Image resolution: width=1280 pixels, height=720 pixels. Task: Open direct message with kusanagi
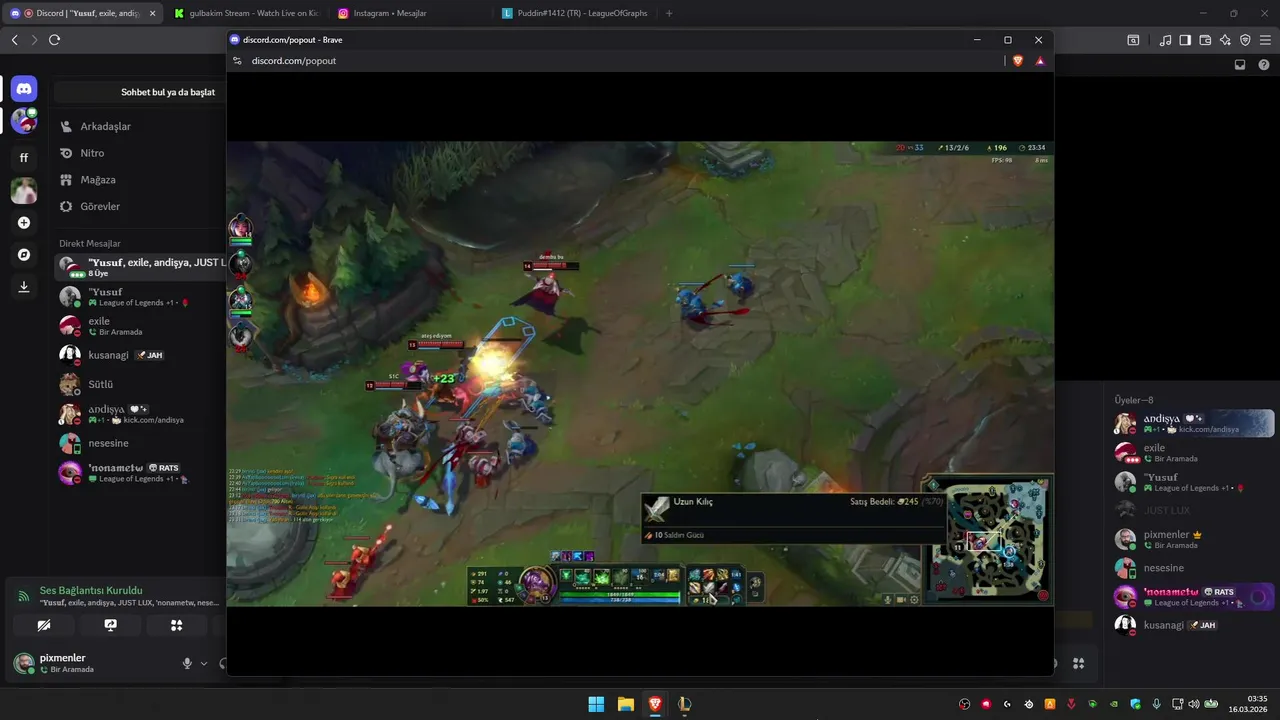point(140,355)
